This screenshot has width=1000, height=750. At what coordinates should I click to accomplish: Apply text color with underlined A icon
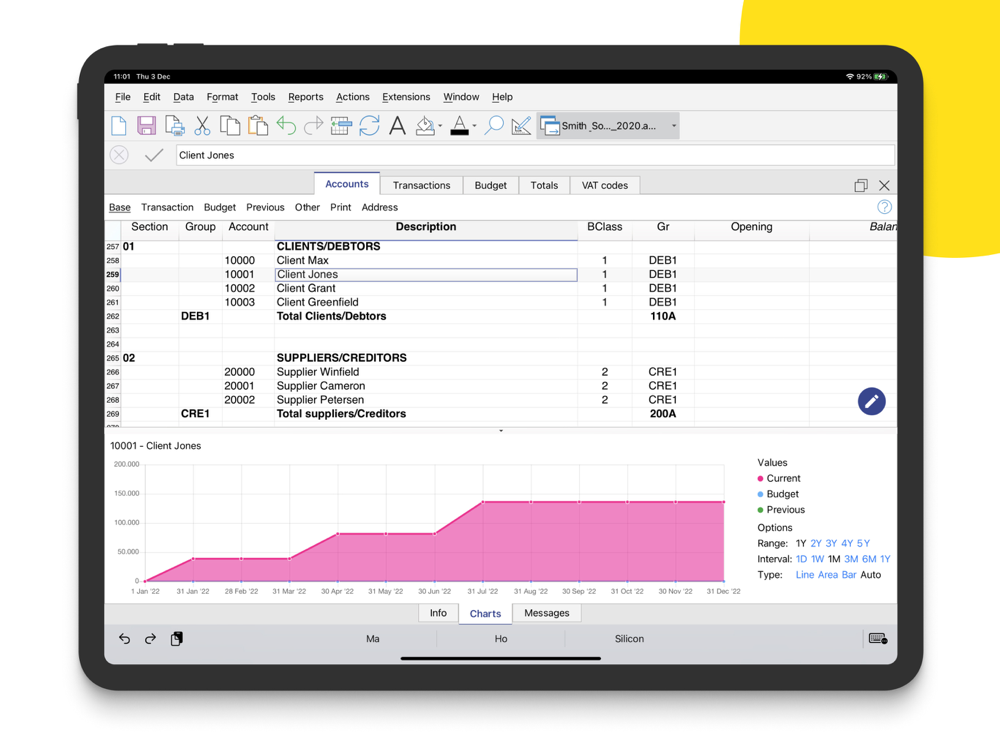click(459, 126)
